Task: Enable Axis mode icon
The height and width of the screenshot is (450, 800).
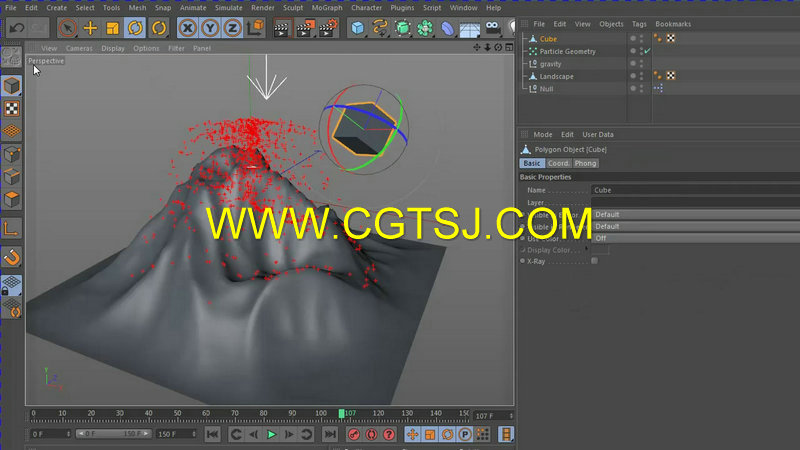Action: click(12, 229)
